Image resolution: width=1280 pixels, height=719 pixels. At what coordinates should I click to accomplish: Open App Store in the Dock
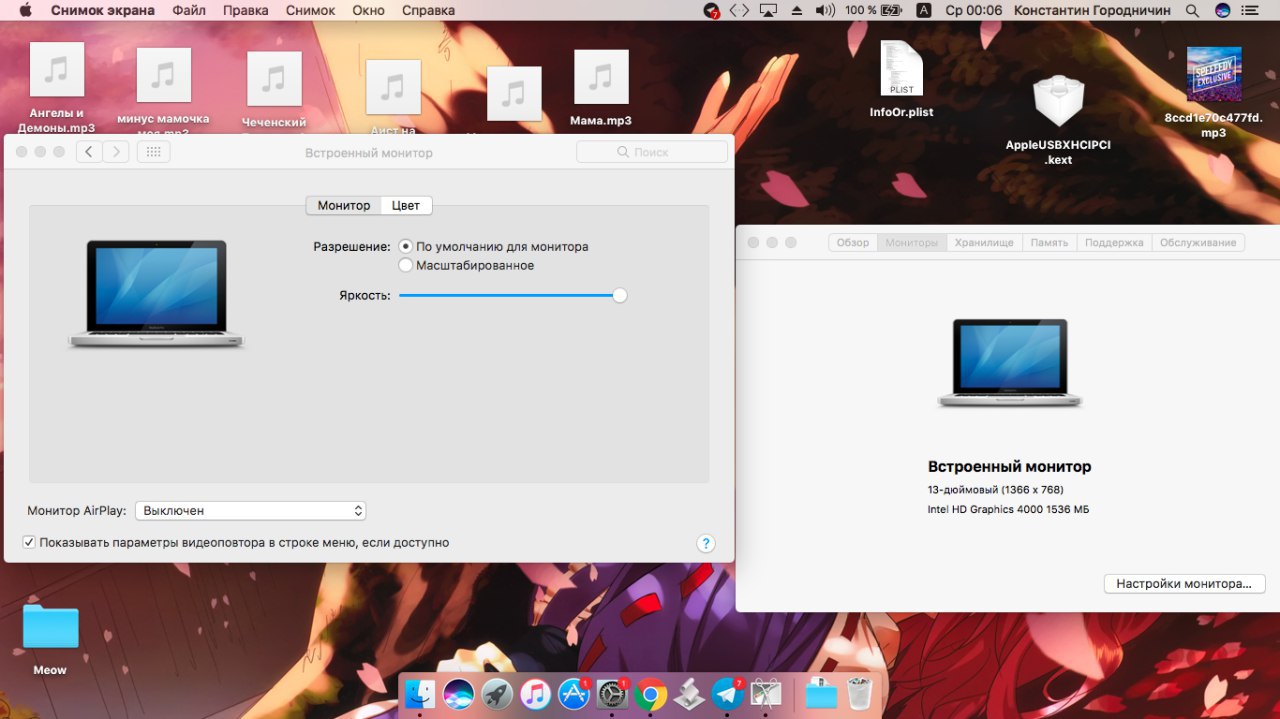tap(573, 693)
